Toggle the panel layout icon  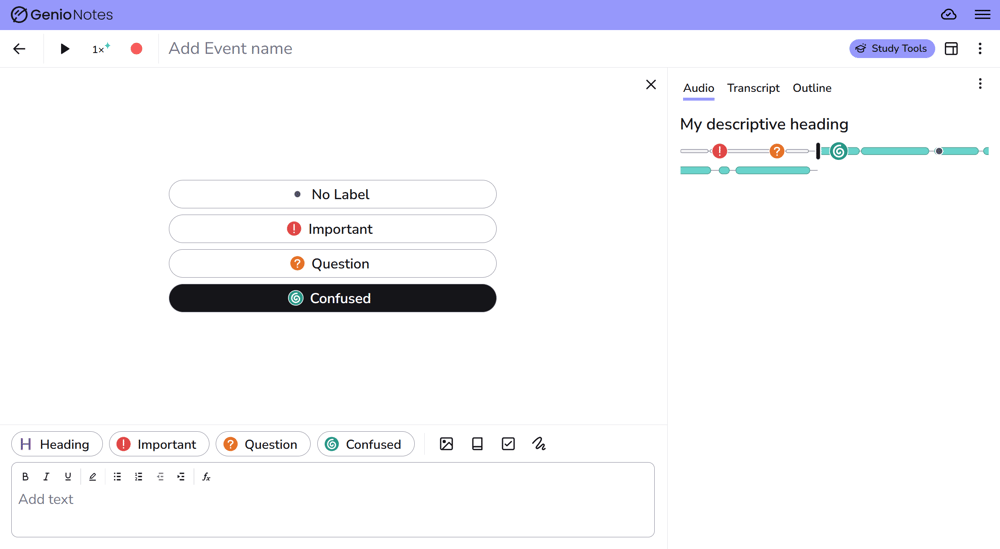click(x=951, y=48)
